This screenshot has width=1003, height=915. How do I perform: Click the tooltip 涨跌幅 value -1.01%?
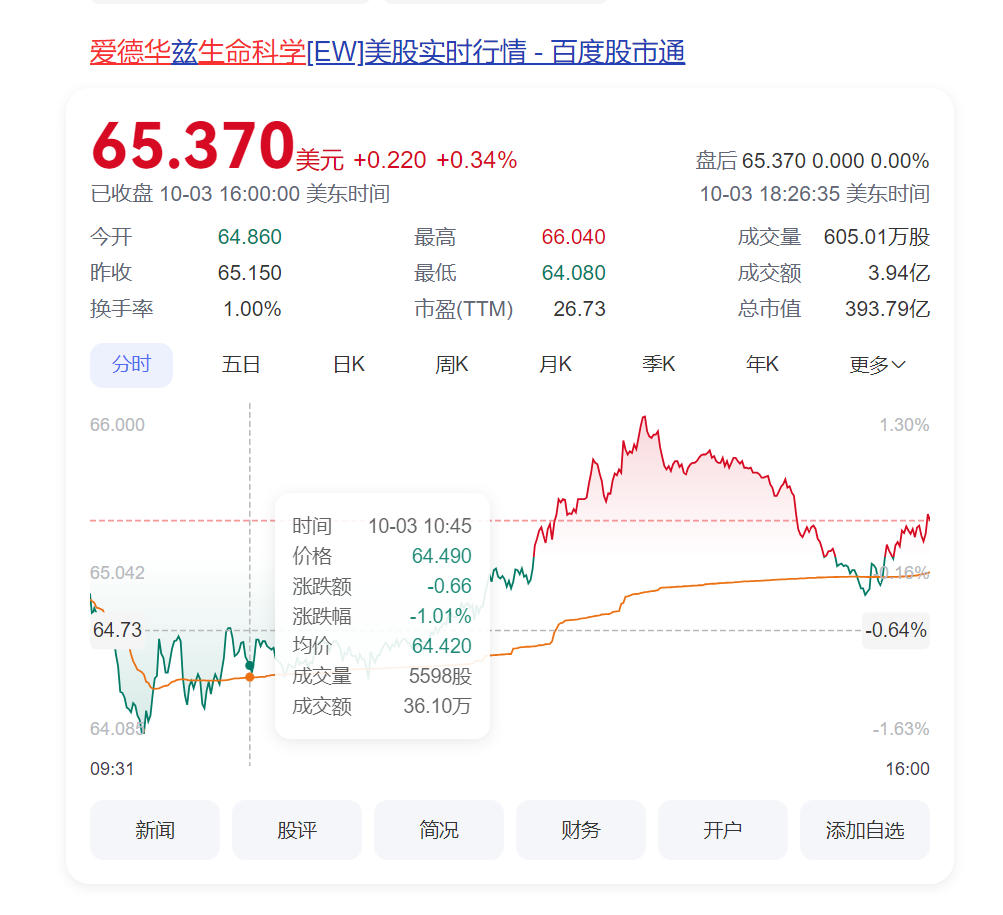click(440, 616)
